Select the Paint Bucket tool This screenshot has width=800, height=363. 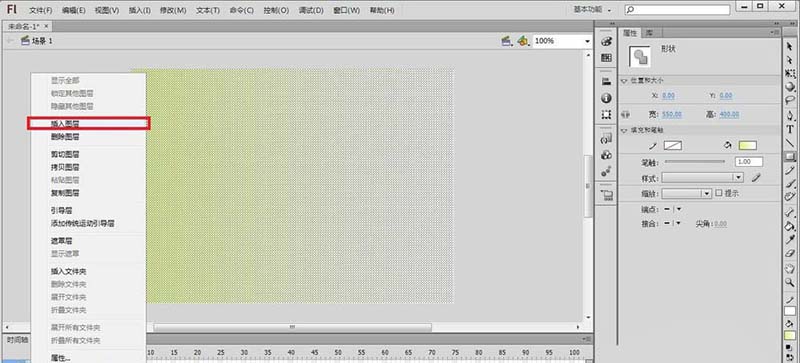pyautogui.click(x=790, y=226)
